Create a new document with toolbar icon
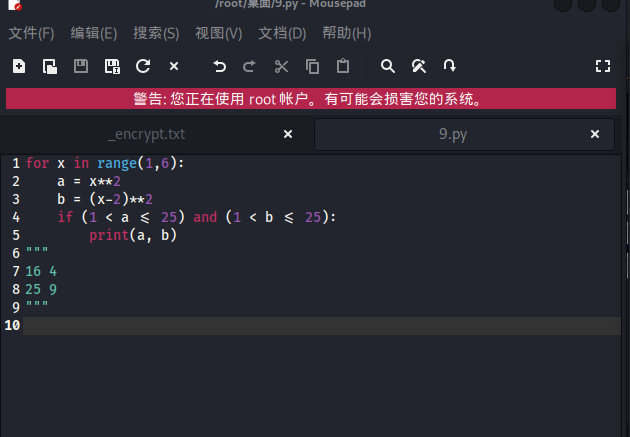Image resolution: width=630 pixels, height=437 pixels. click(19, 67)
